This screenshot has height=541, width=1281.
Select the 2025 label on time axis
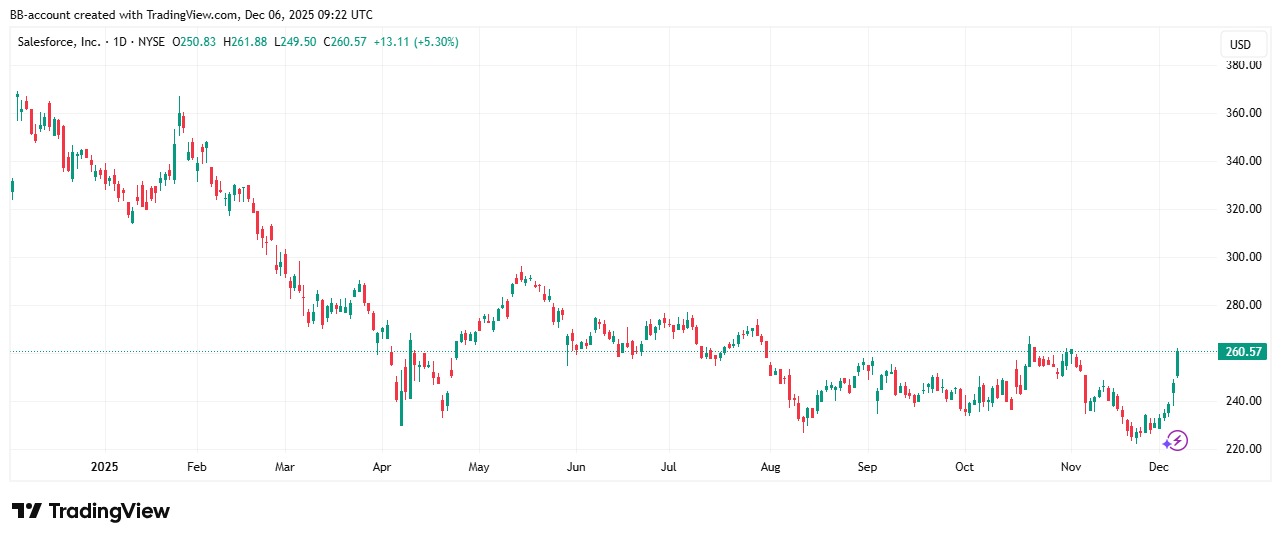click(105, 467)
